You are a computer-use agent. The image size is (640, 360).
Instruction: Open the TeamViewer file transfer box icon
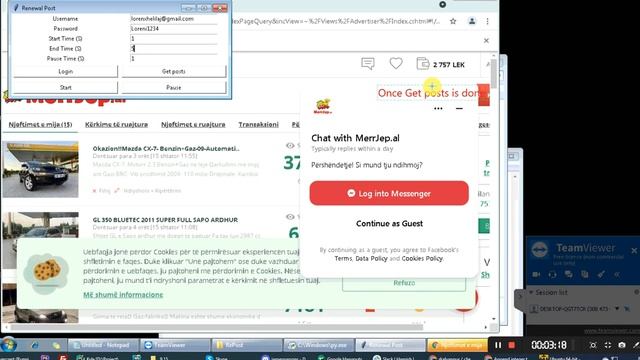click(584, 274)
